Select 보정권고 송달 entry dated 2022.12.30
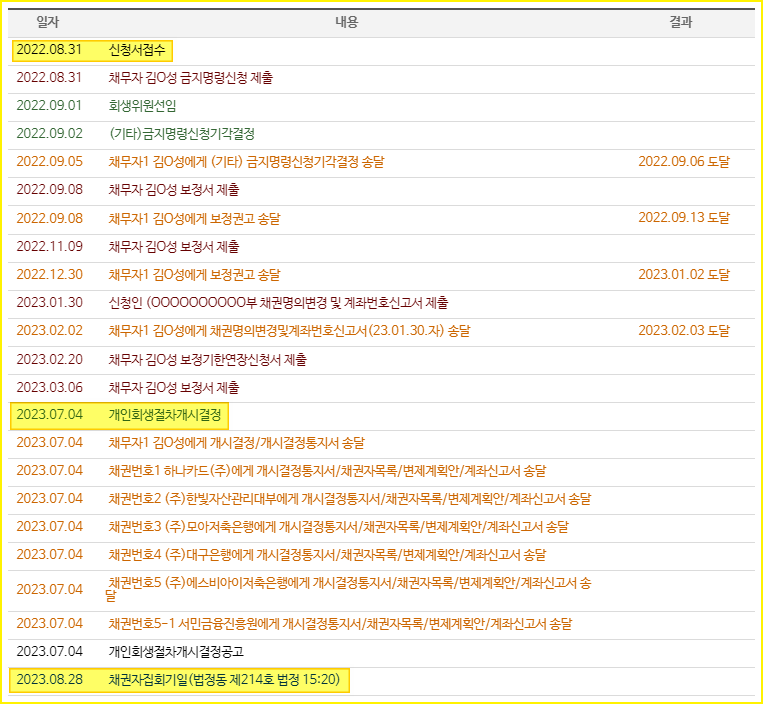The image size is (763, 704). click(195, 275)
